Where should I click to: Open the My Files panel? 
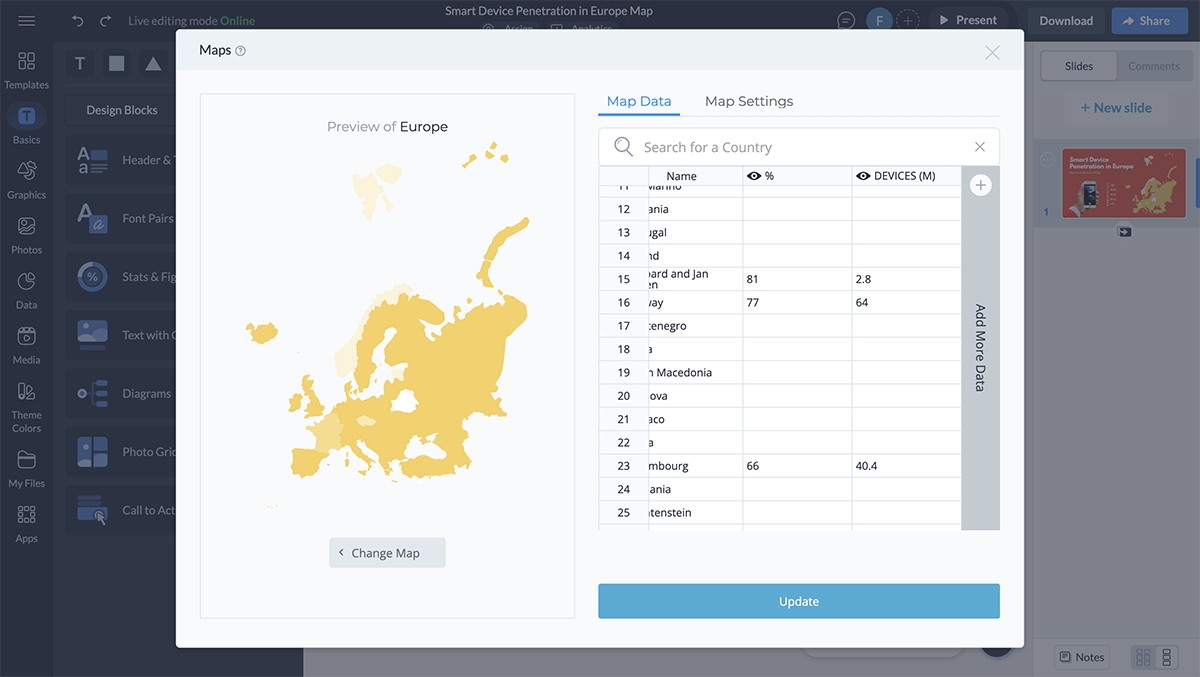tap(27, 468)
